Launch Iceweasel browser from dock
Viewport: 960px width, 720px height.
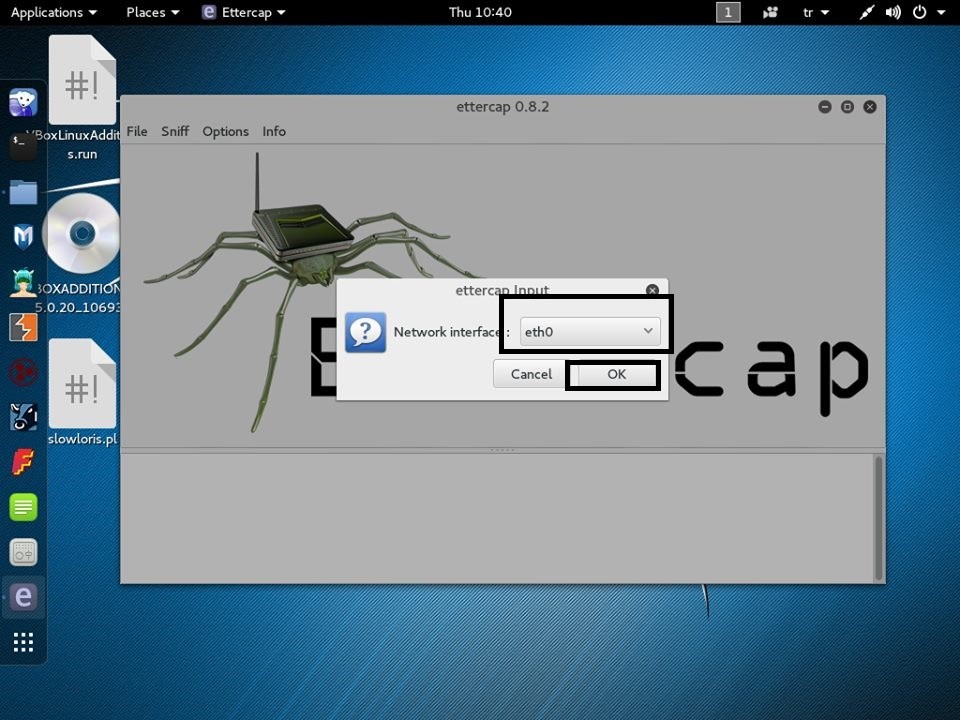click(23, 102)
